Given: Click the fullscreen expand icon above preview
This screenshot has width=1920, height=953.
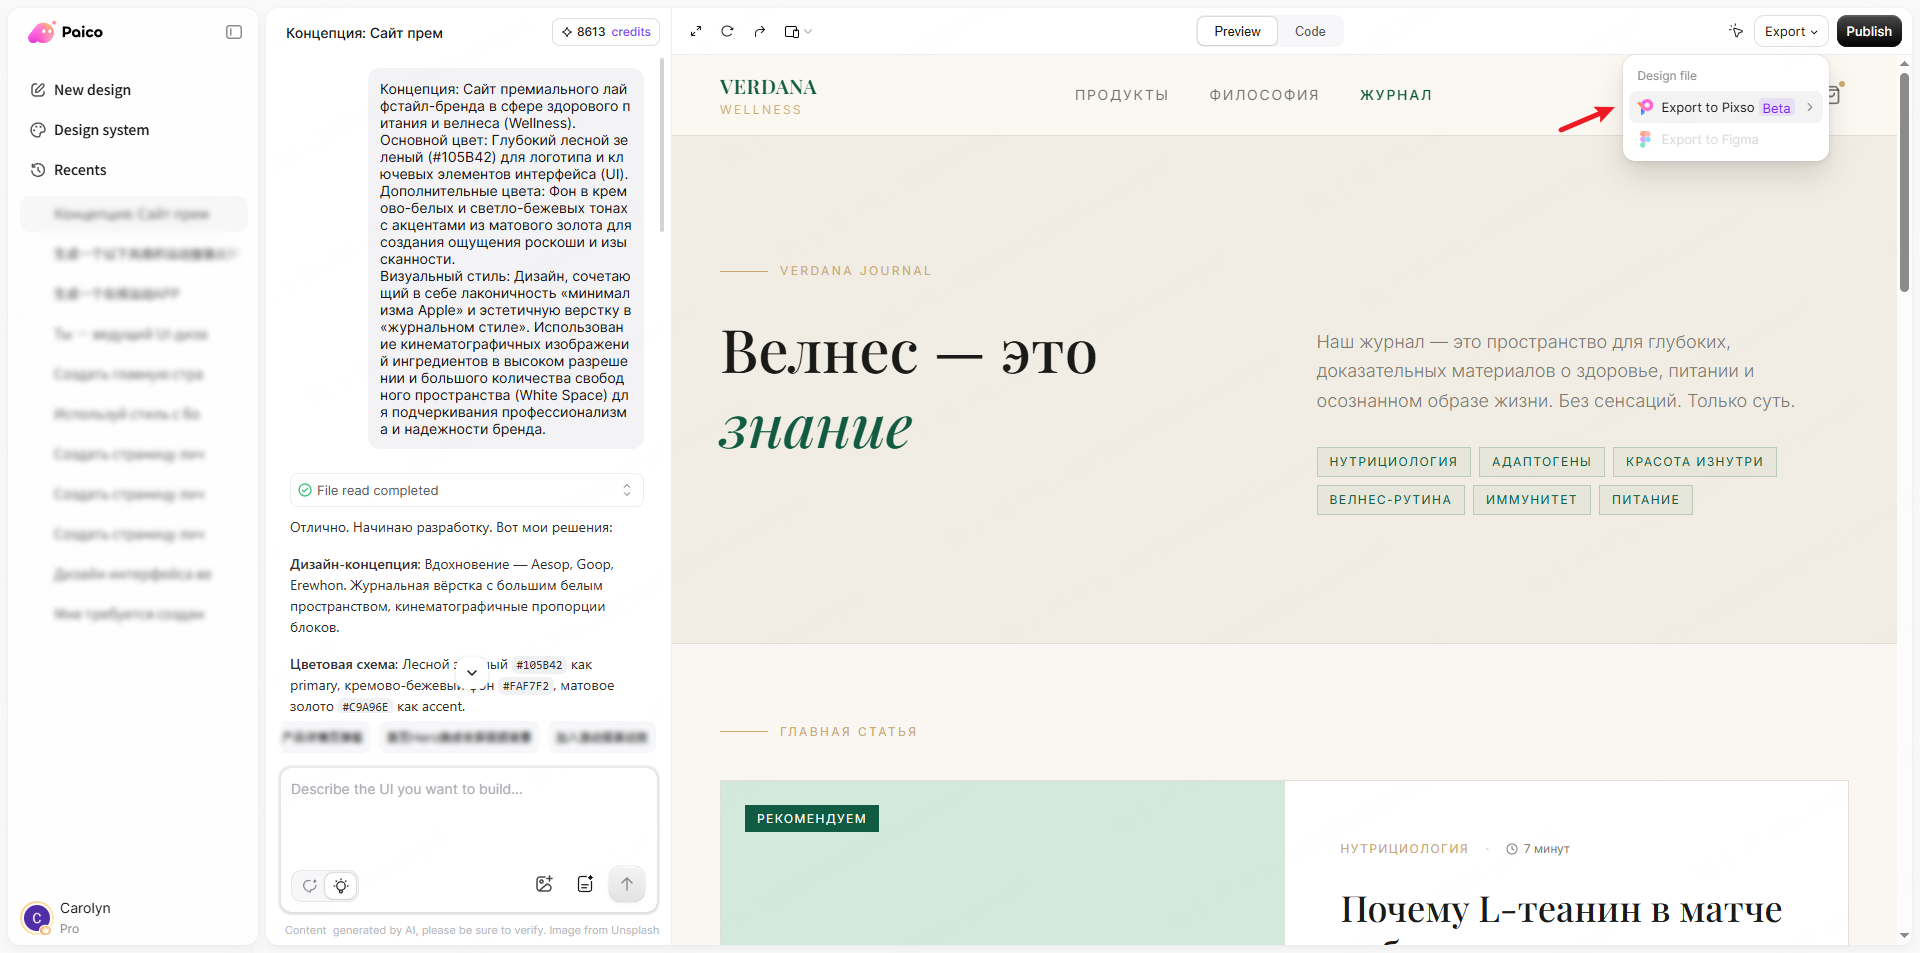Looking at the screenshot, I should [x=696, y=32].
